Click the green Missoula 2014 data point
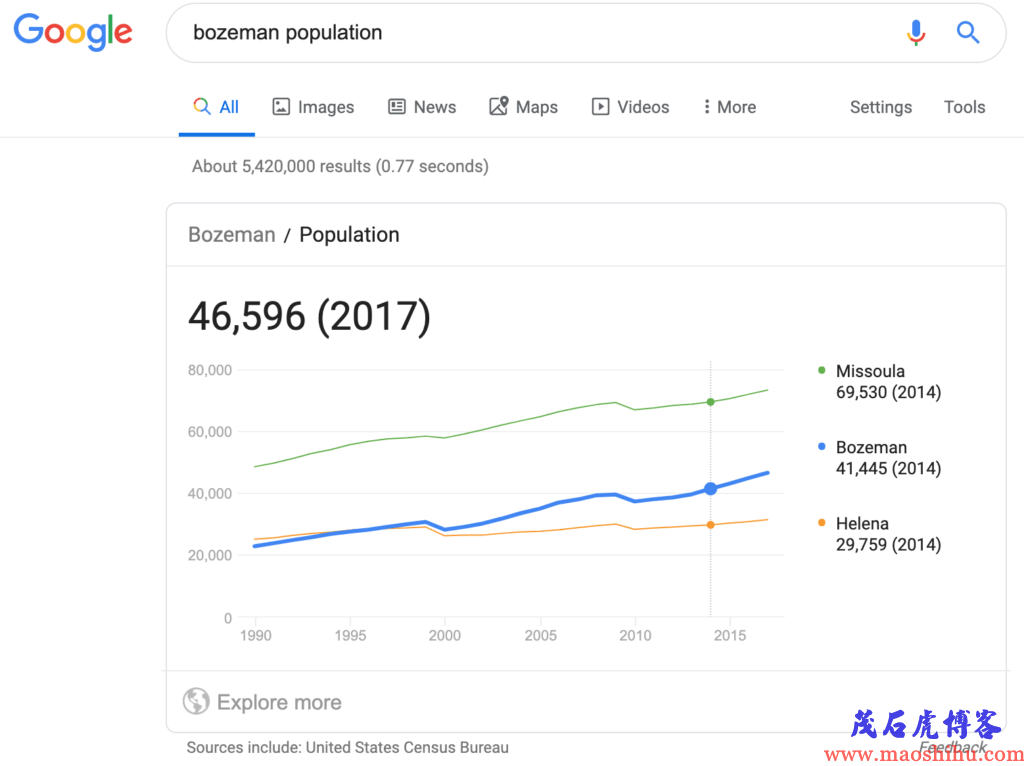The width and height of the screenshot is (1024, 766). coord(711,402)
